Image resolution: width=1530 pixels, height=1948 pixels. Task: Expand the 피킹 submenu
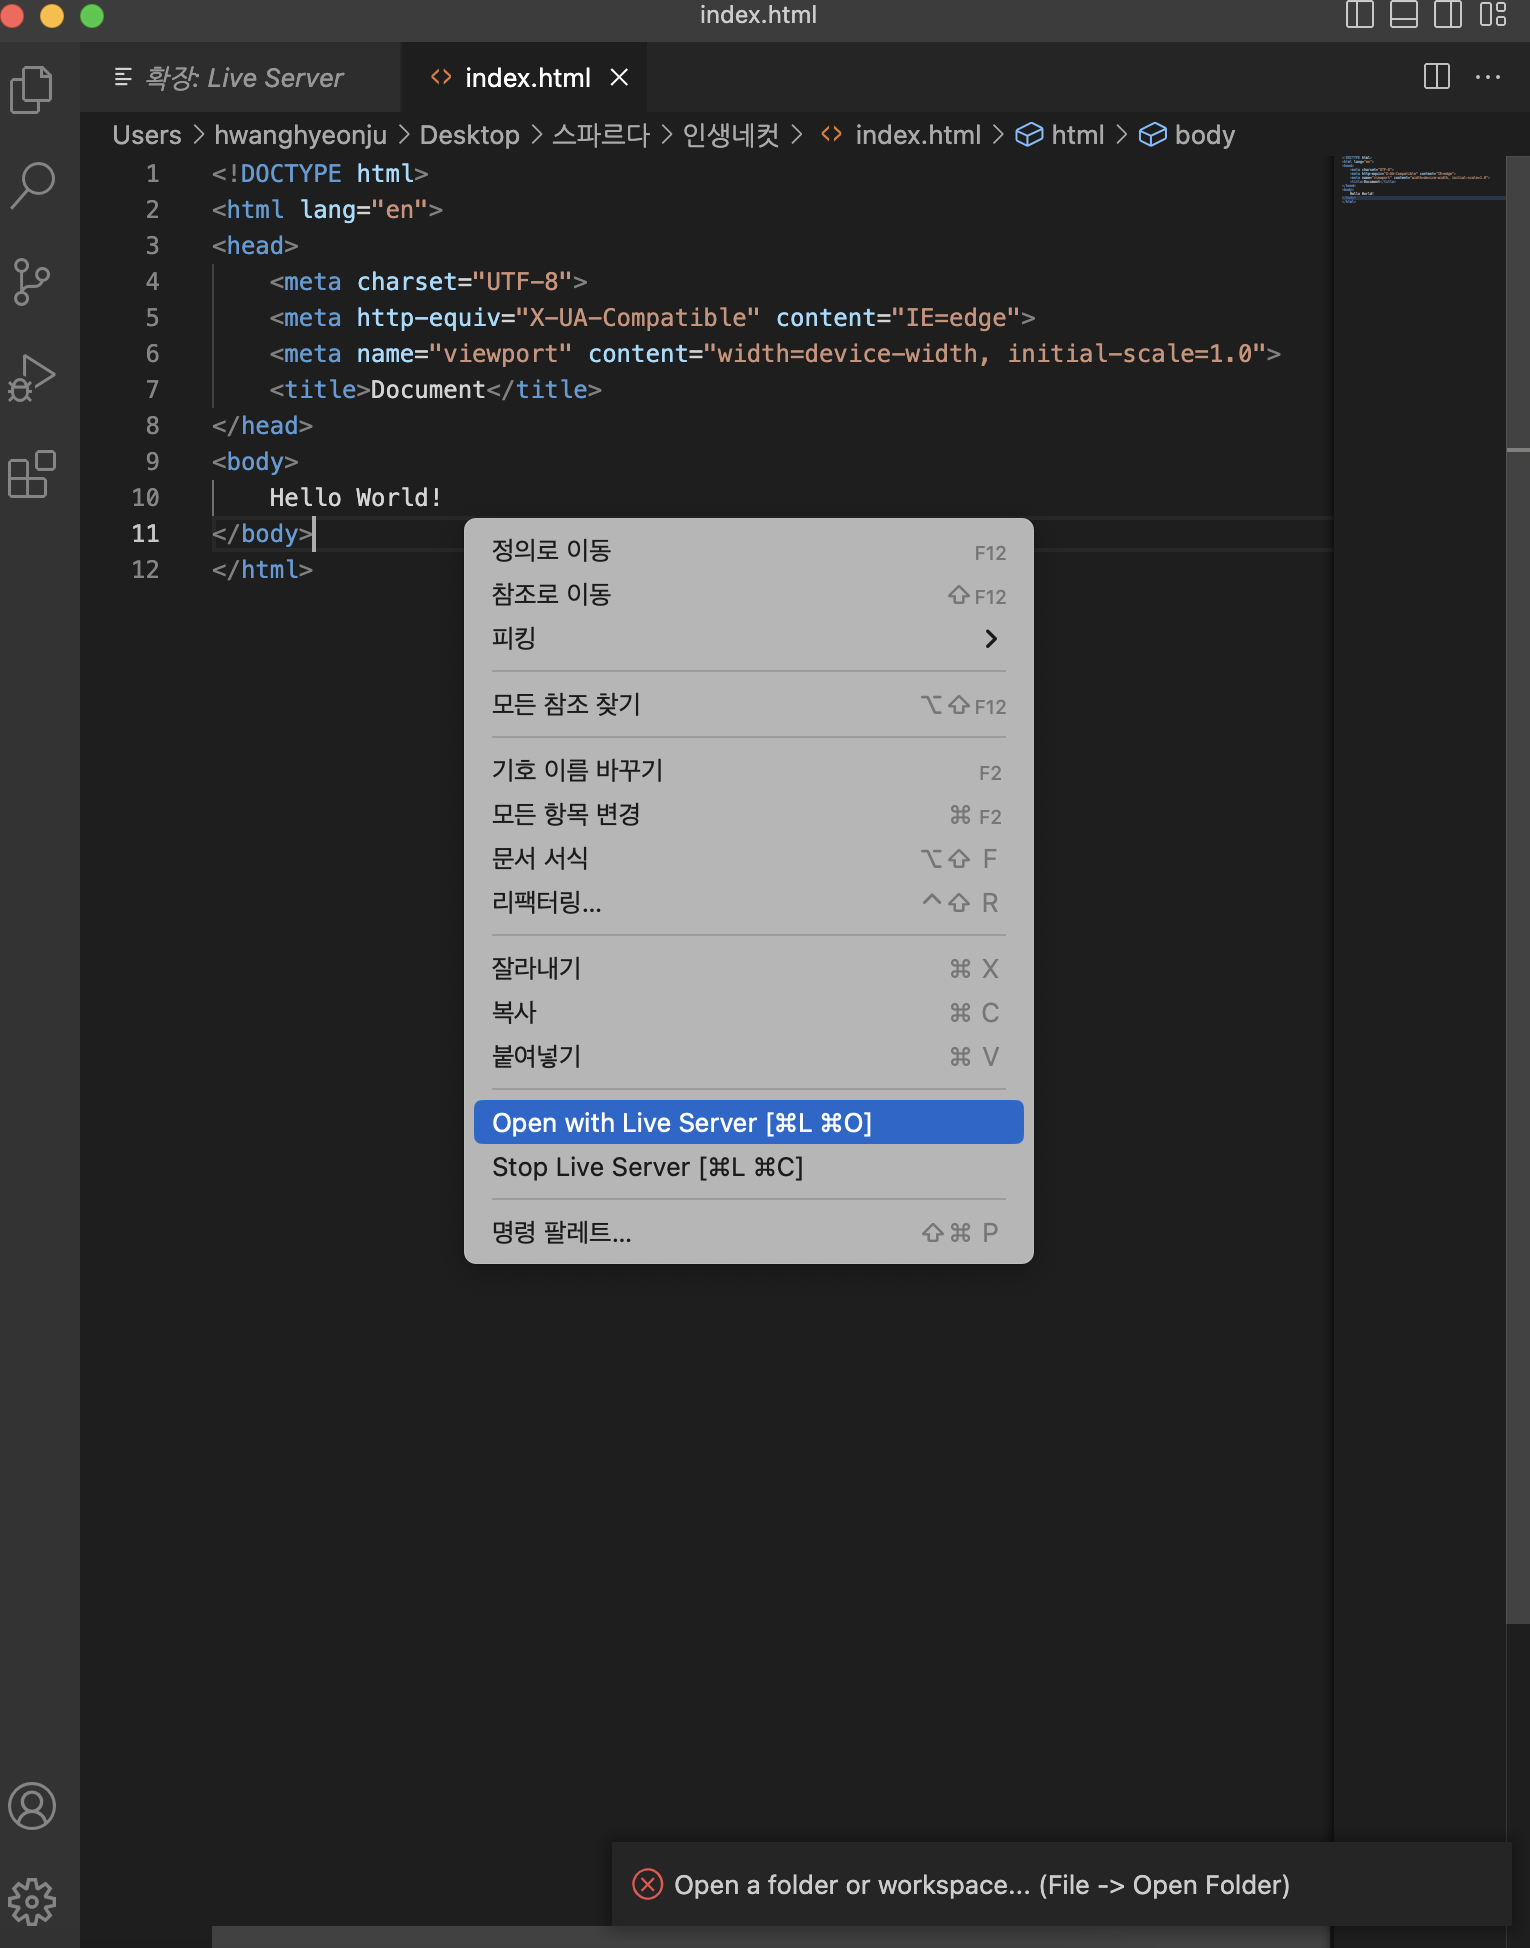coord(748,638)
